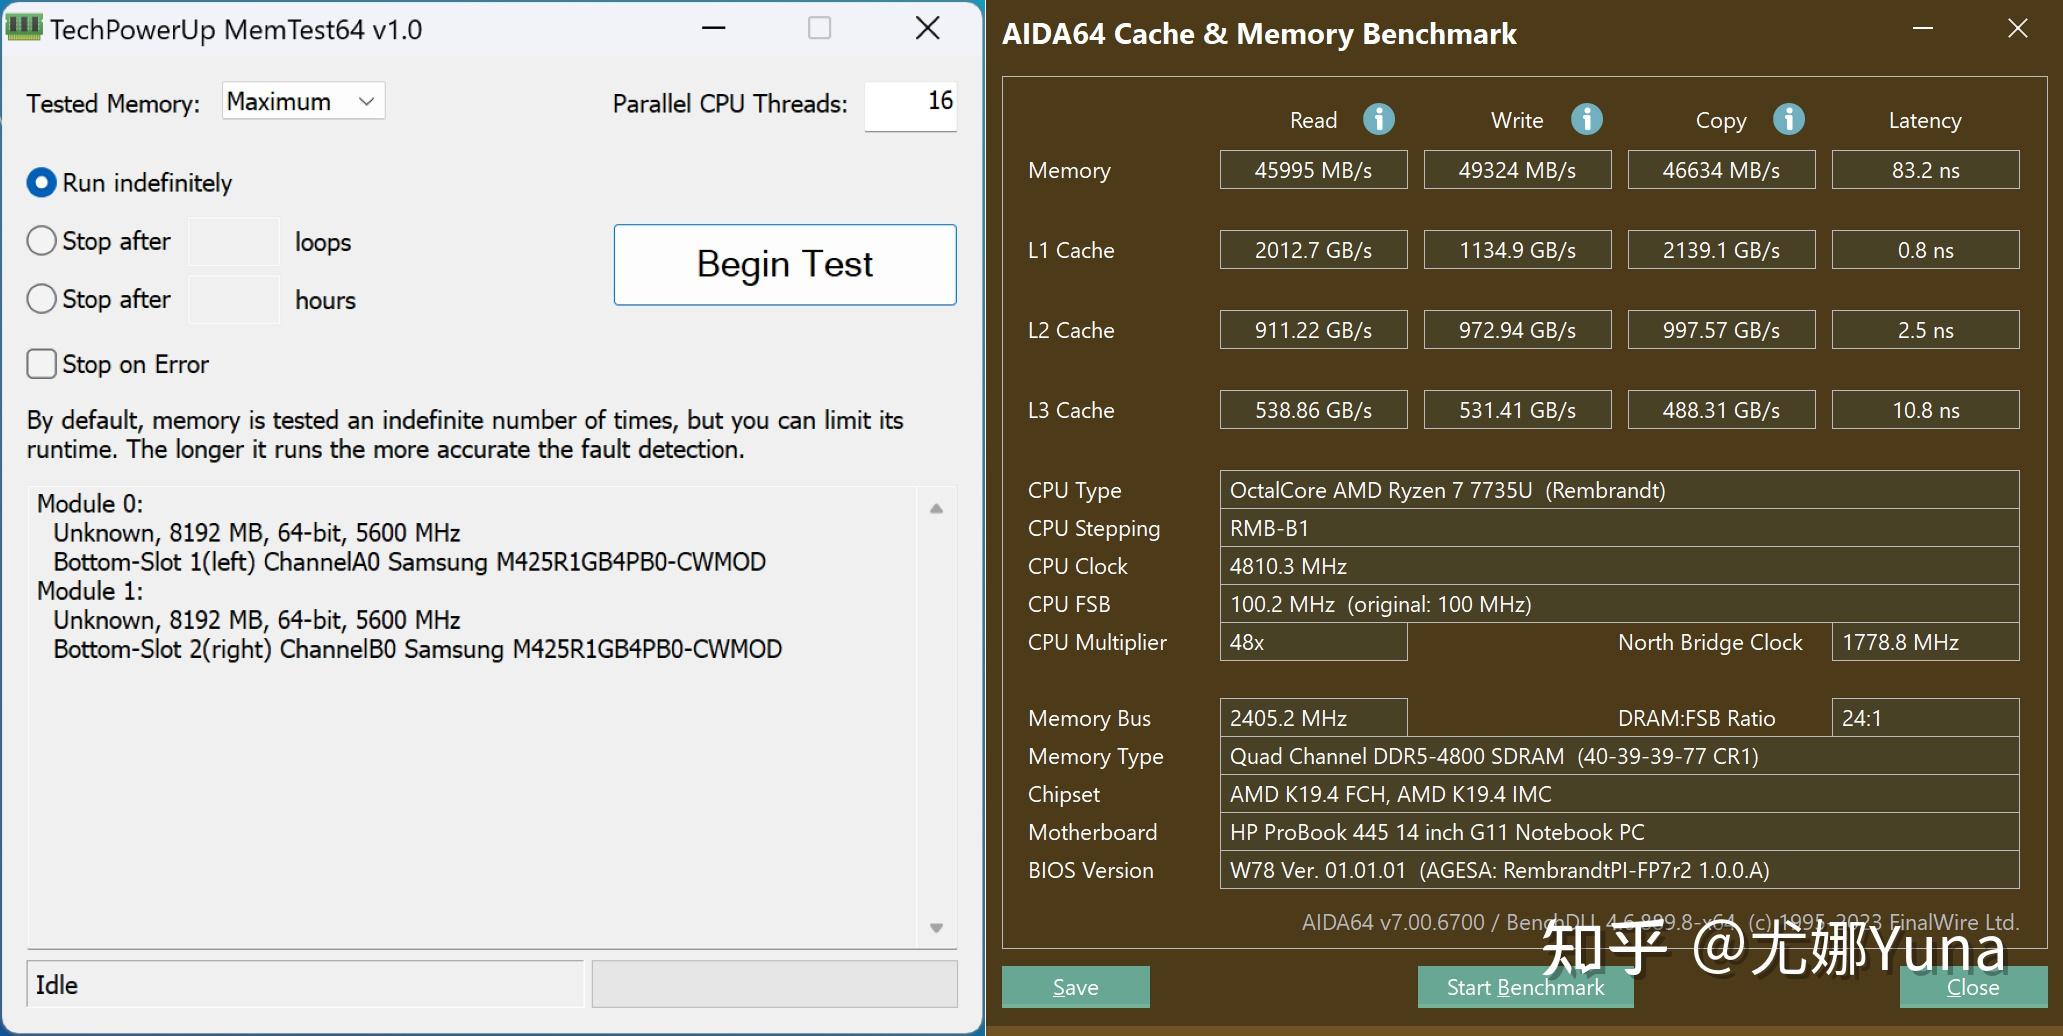Image resolution: width=2063 pixels, height=1036 pixels.
Task: Click the L2 Cache Copy value 997.57 GB/s
Action: [1721, 330]
